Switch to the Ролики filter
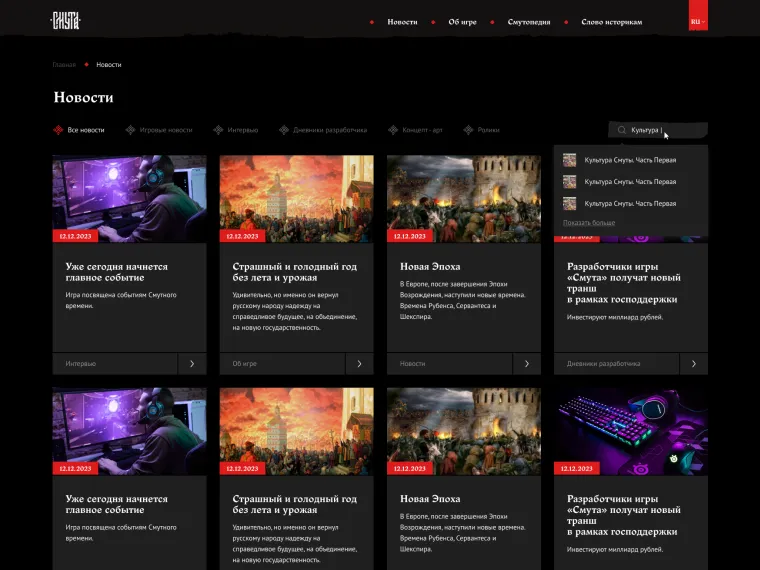760x570 pixels. pos(488,130)
